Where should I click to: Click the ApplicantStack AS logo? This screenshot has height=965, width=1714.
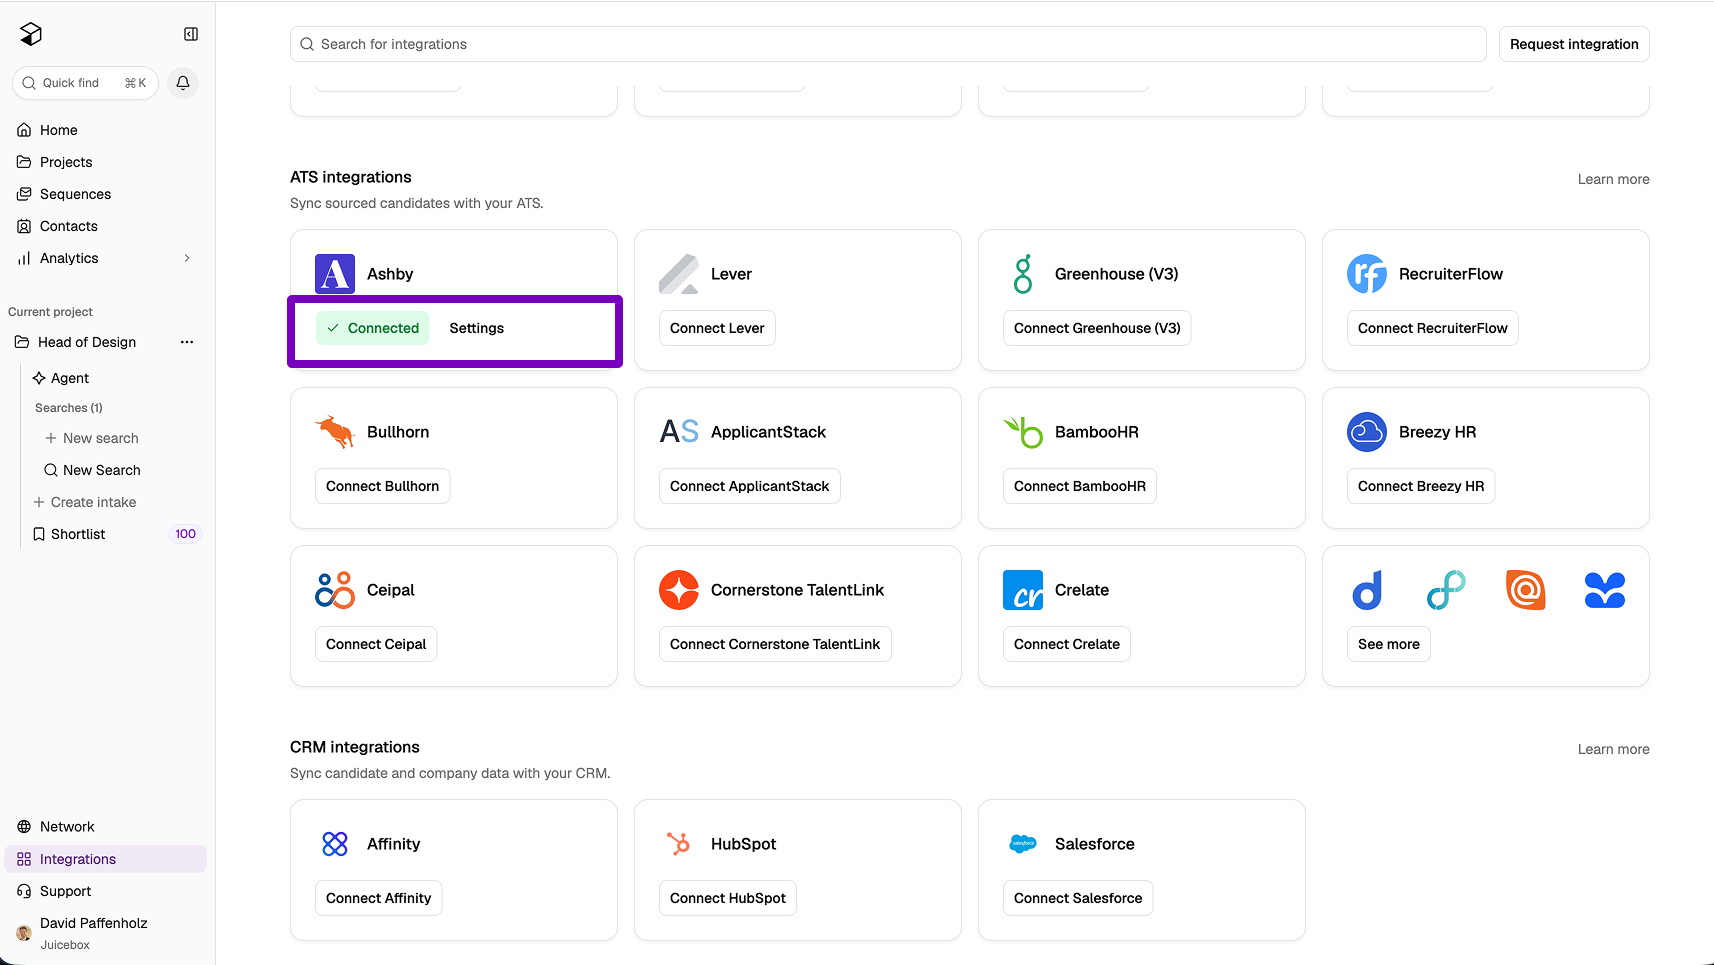[x=679, y=432]
